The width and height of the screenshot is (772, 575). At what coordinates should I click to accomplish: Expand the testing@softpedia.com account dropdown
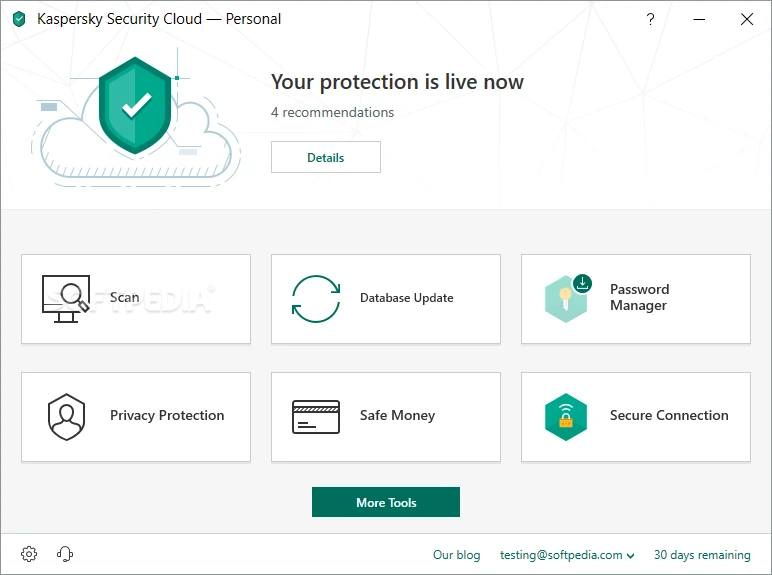pos(568,555)
